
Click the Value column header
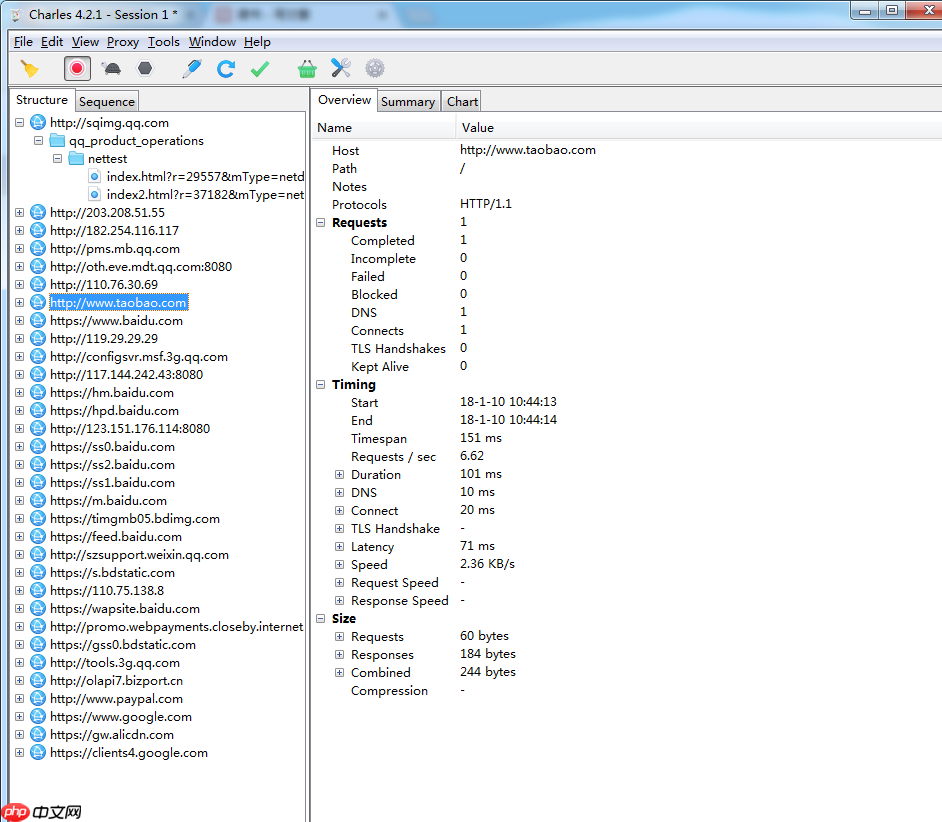(x=478, y=128)
